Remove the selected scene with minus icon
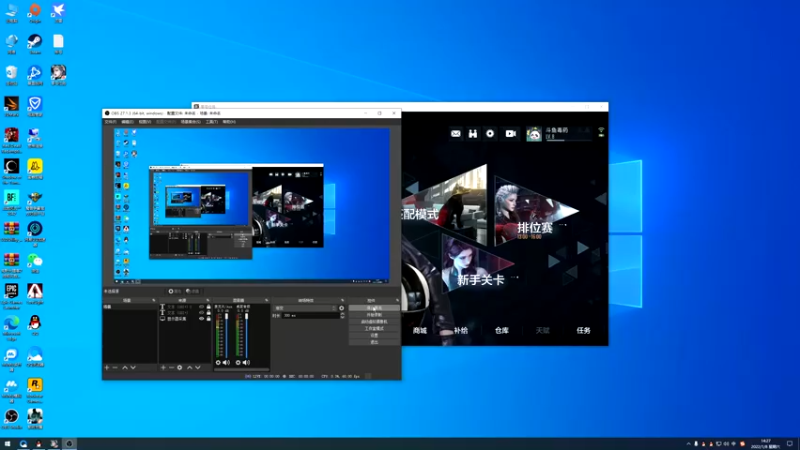This screenshot has height=450, width=800. [115, 367]
